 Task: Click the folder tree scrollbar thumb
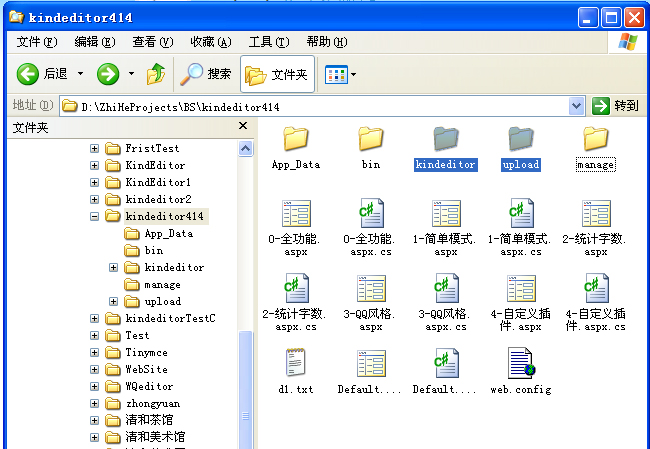pyautogui.click(x=245, y=390)
